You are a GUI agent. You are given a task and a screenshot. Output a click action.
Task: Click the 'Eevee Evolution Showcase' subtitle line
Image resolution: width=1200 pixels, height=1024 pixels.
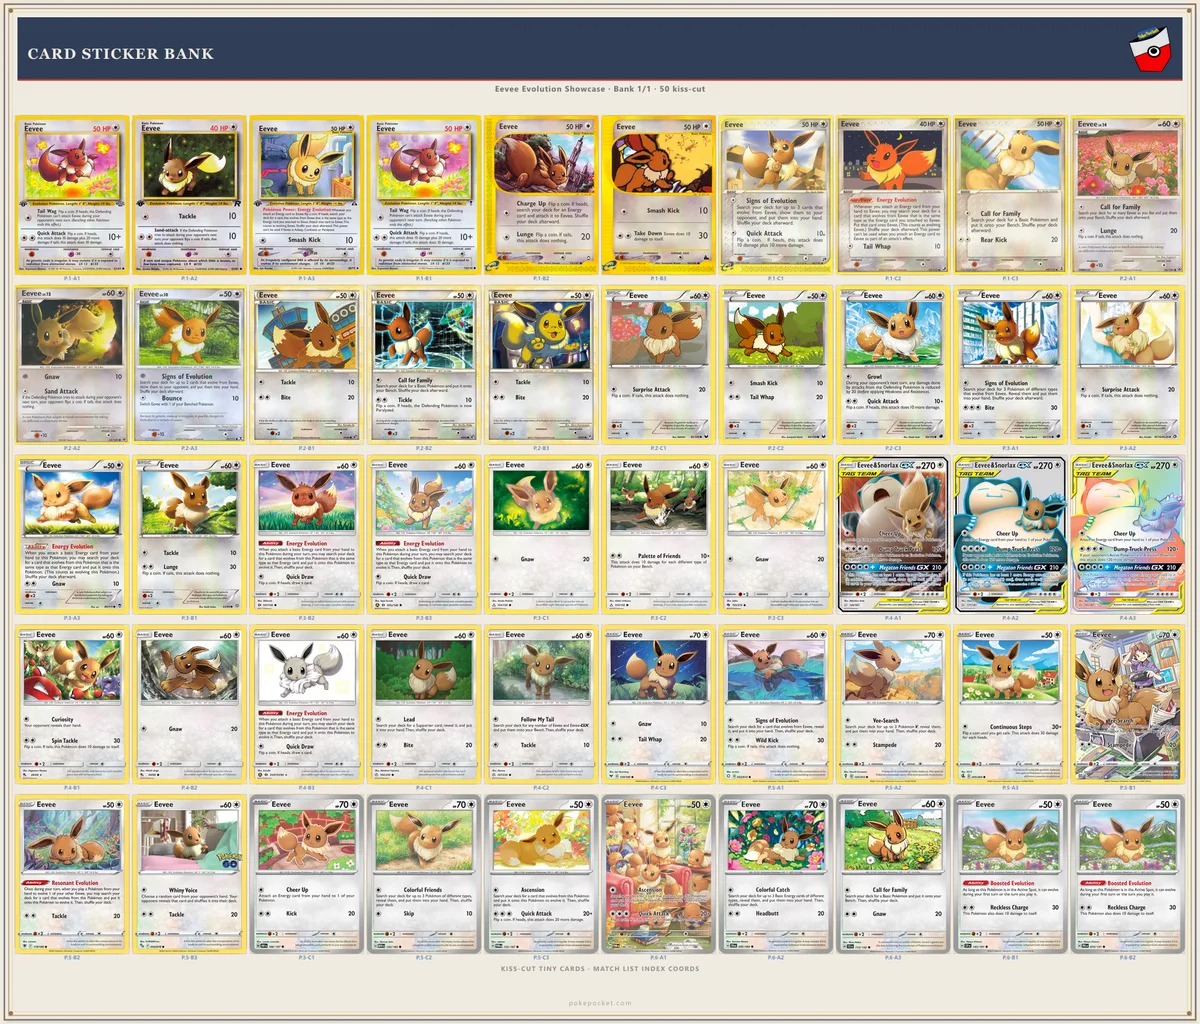(x=600, y=89)
